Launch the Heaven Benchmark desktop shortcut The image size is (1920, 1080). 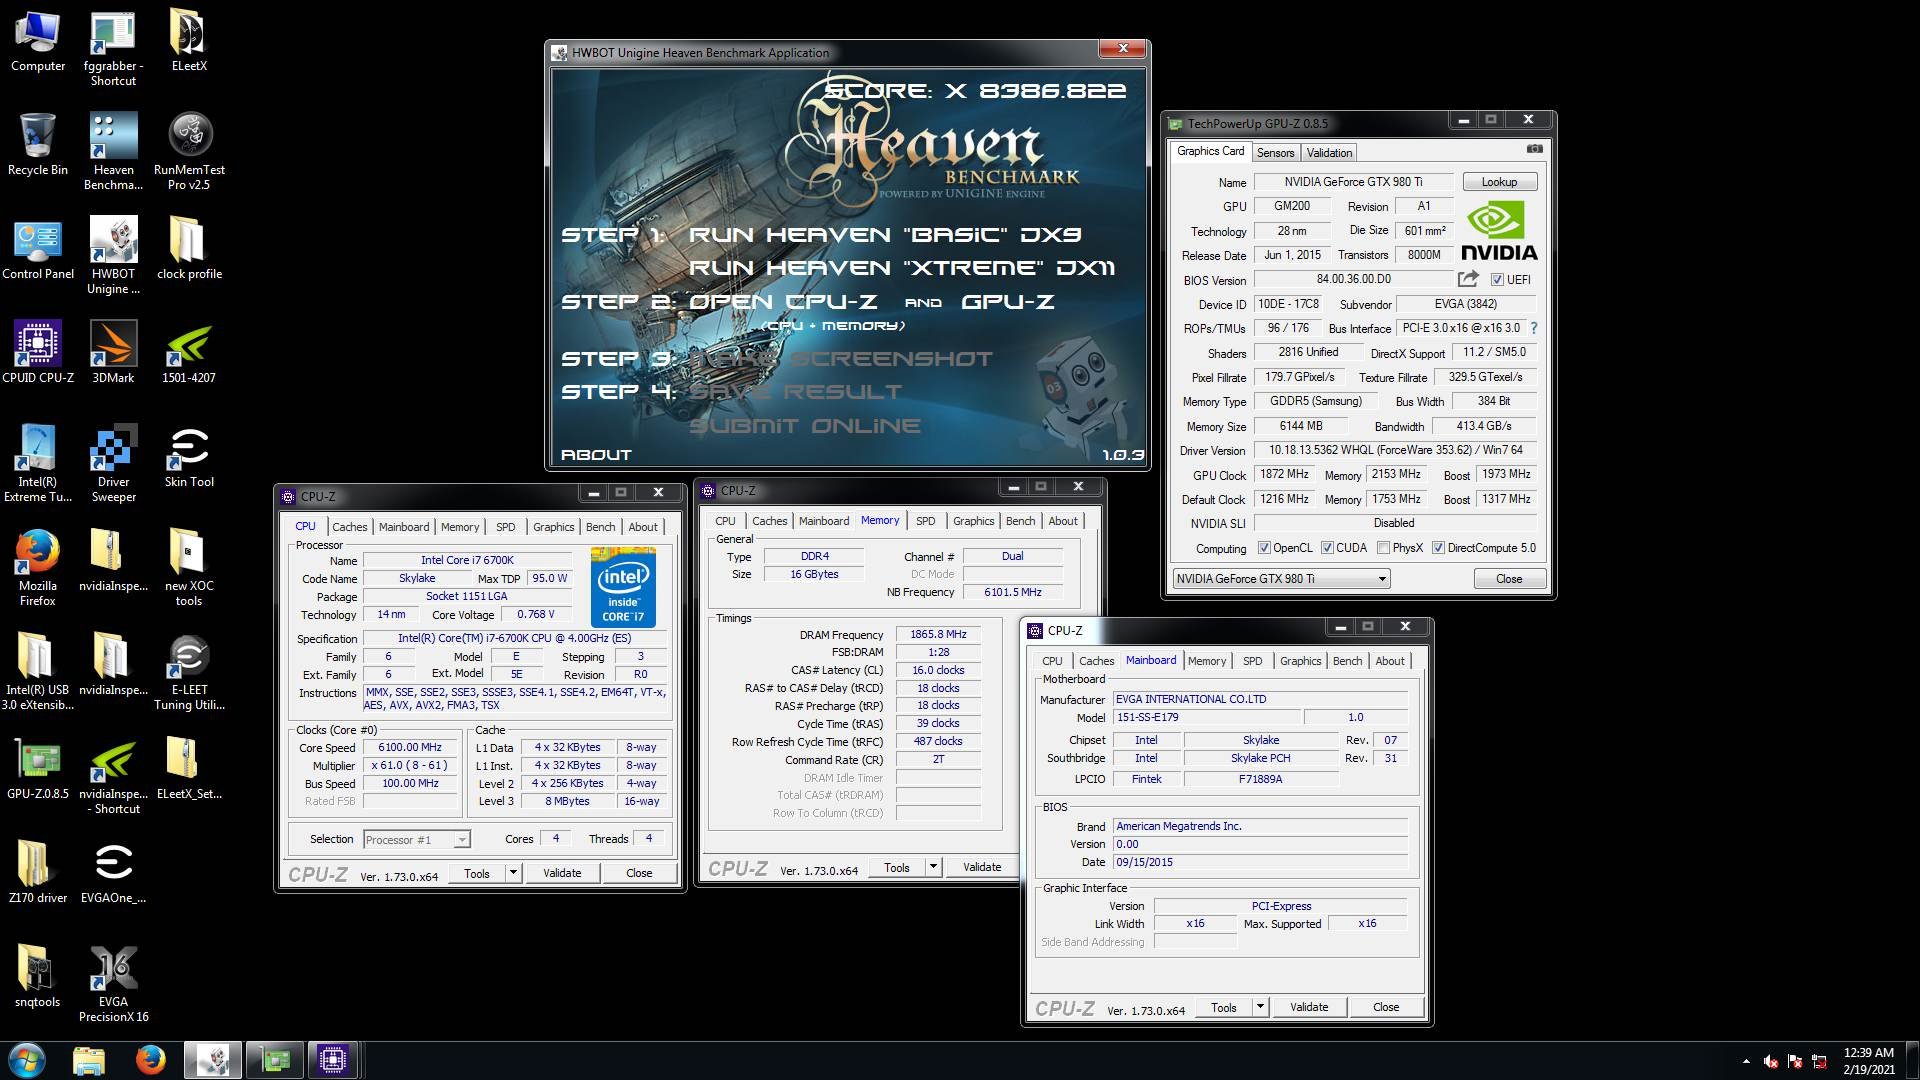pos(113,153)
